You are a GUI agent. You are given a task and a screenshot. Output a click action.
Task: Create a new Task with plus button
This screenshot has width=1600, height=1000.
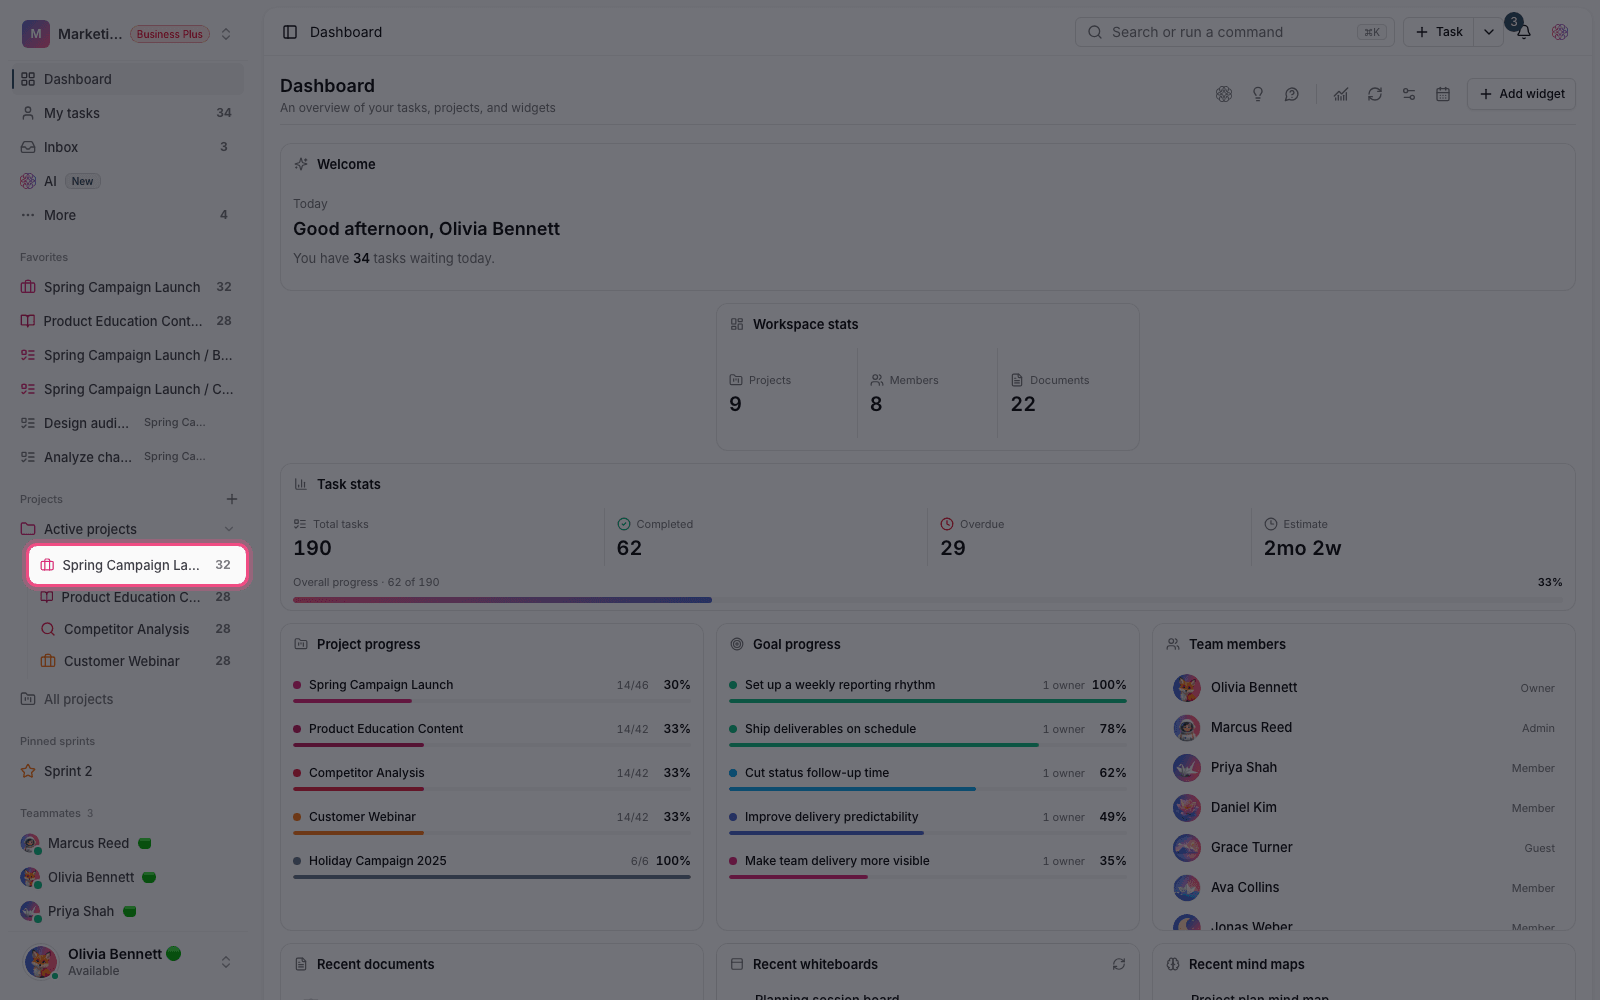1439,32
